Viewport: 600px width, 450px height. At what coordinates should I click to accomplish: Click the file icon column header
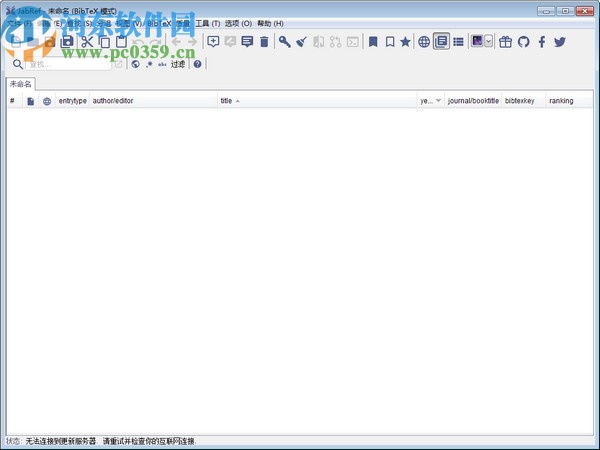(x=31, y=101)
